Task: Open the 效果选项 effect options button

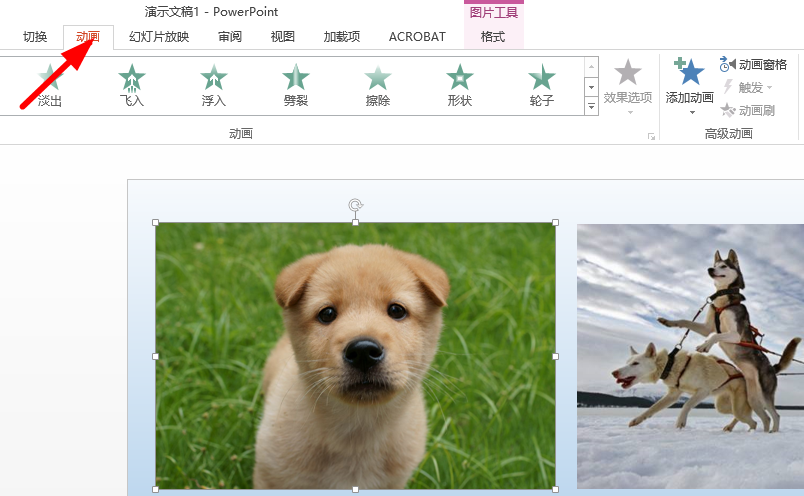Action: 628,86
